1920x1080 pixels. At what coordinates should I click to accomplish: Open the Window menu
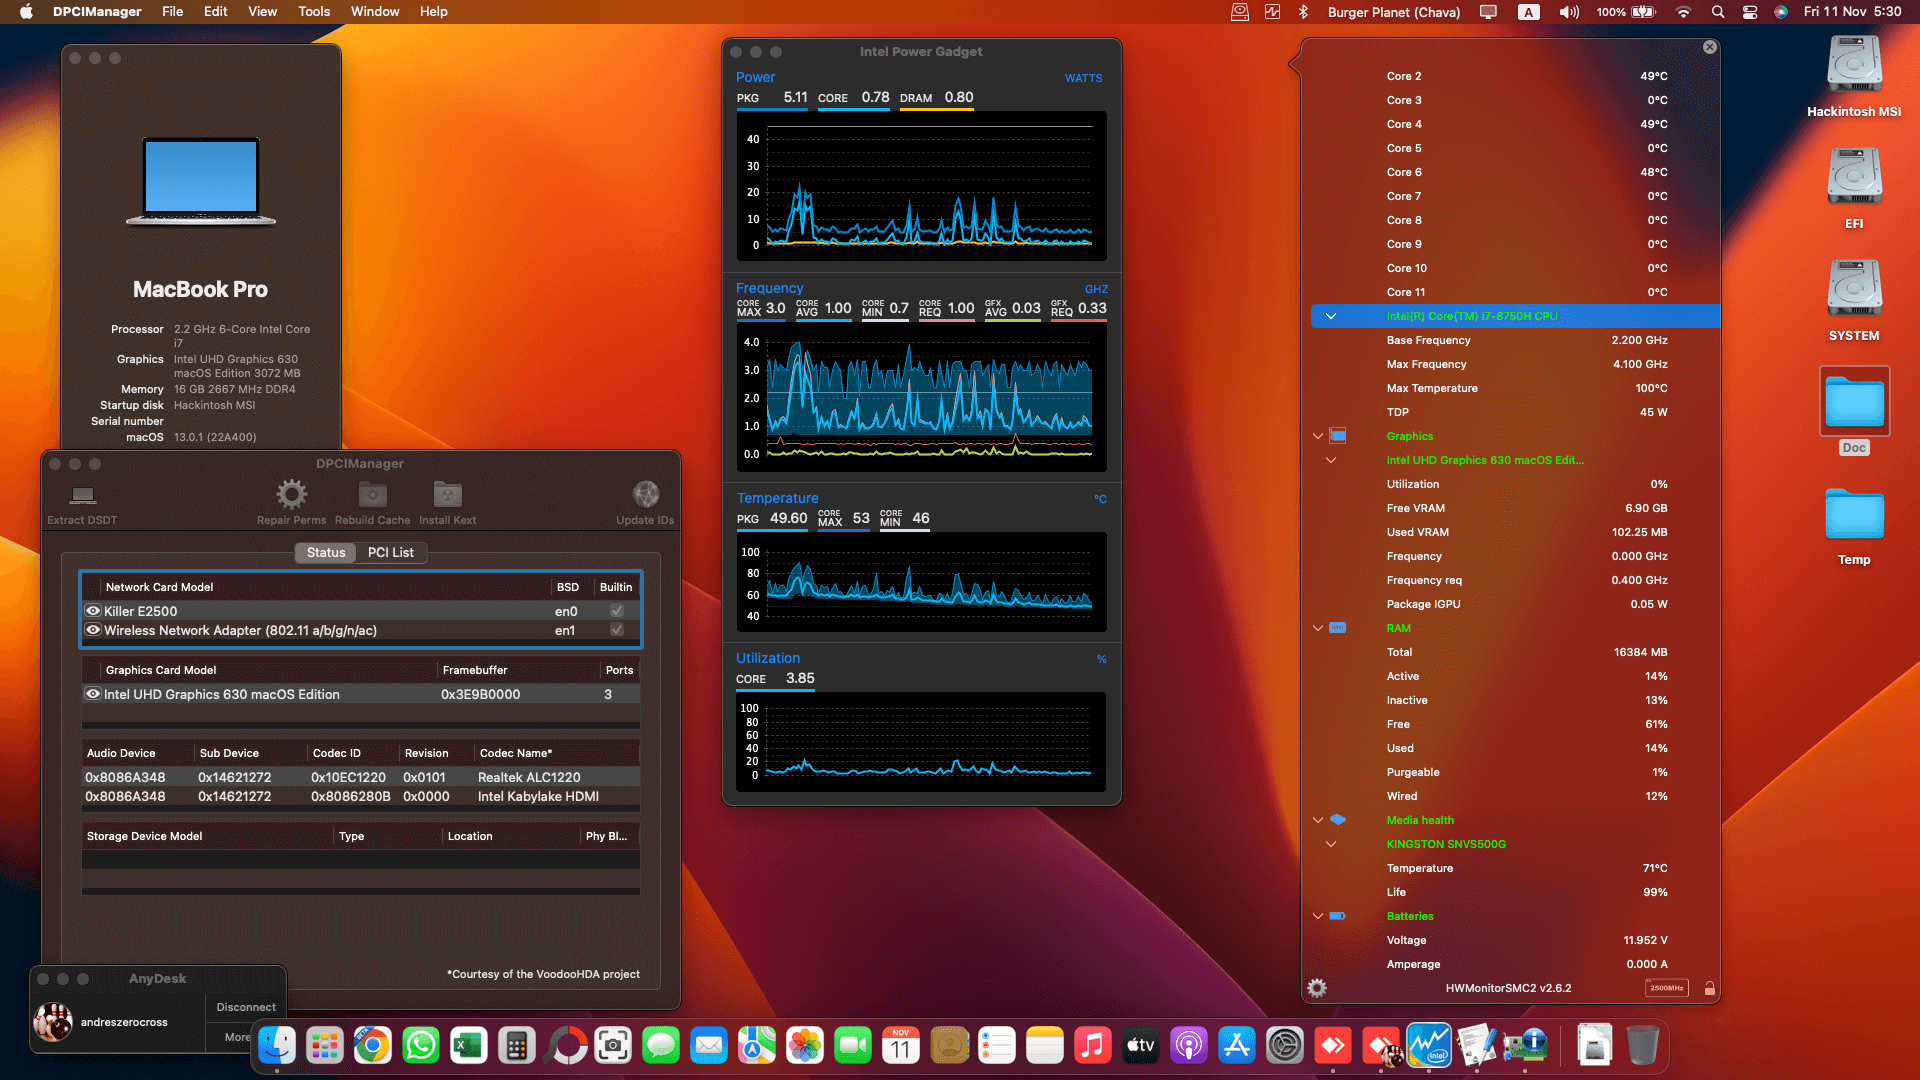click(x=375, y=12)
